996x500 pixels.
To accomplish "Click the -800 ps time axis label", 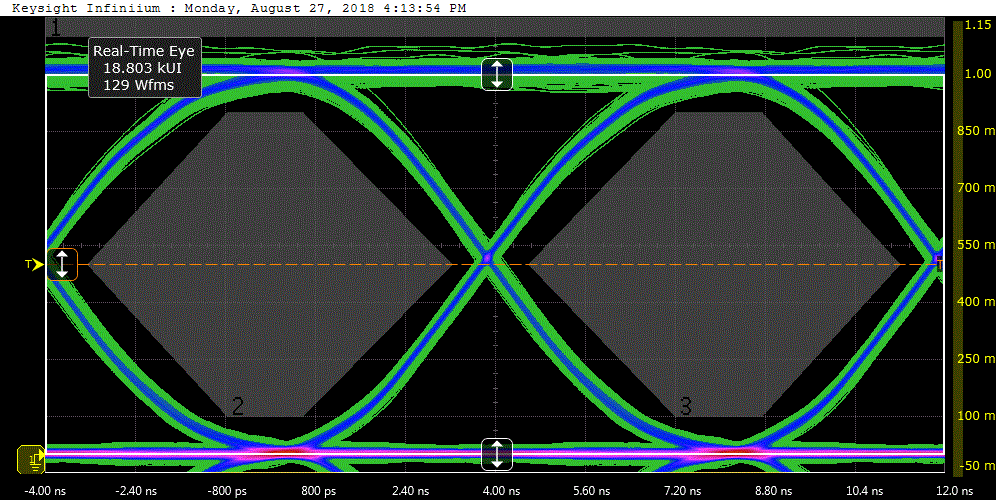I will click(225, 491).
